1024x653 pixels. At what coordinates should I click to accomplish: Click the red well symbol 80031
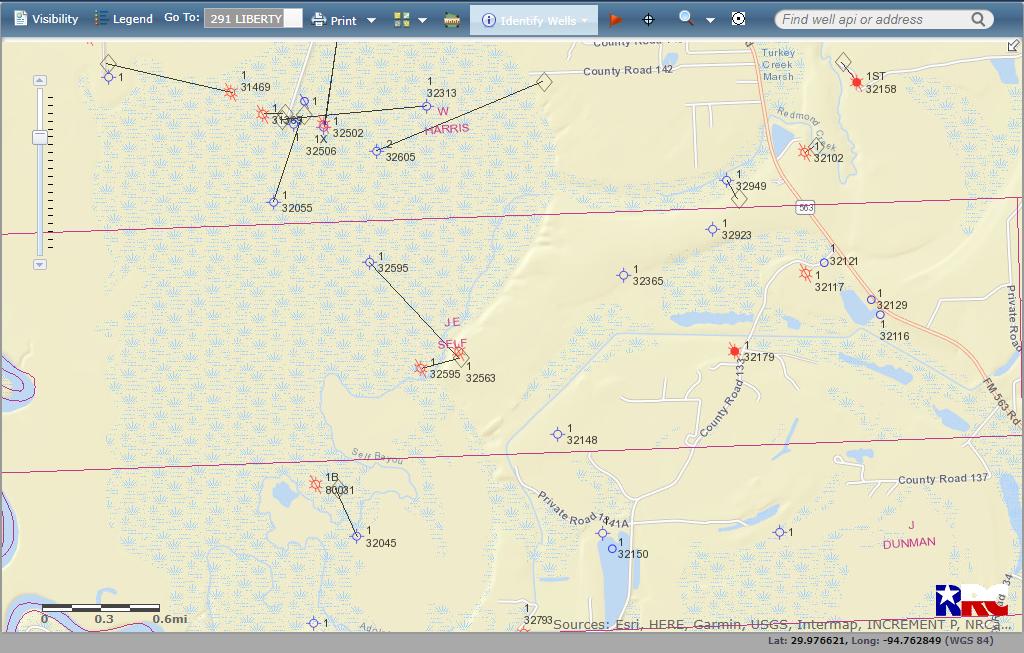[315, 485]
